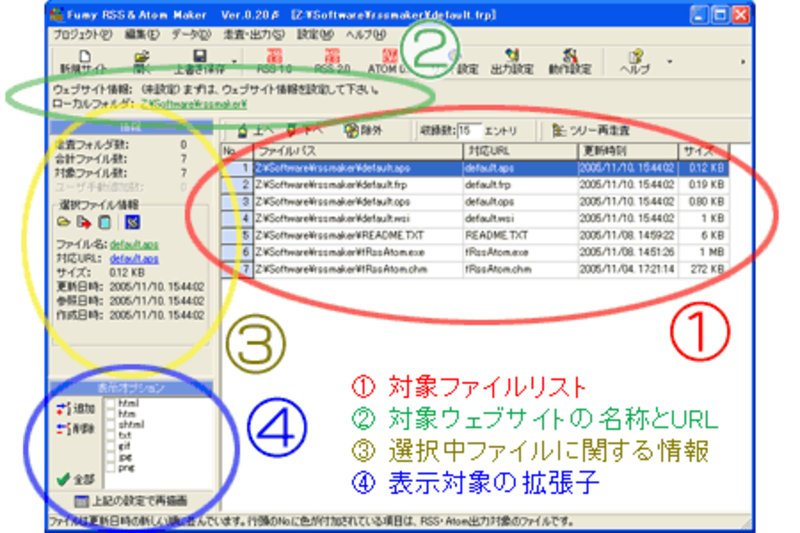Viewport: 800px width, 533px height.
Task: Open dropdown arrow next to ヘルプ toolbar icon
Action: tap(669, 62)
